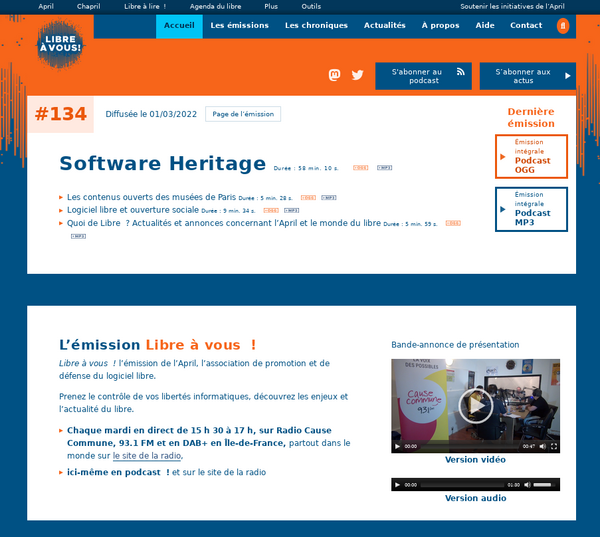Start playback of the audio version
600x537 pixels.
coord(398,485)
